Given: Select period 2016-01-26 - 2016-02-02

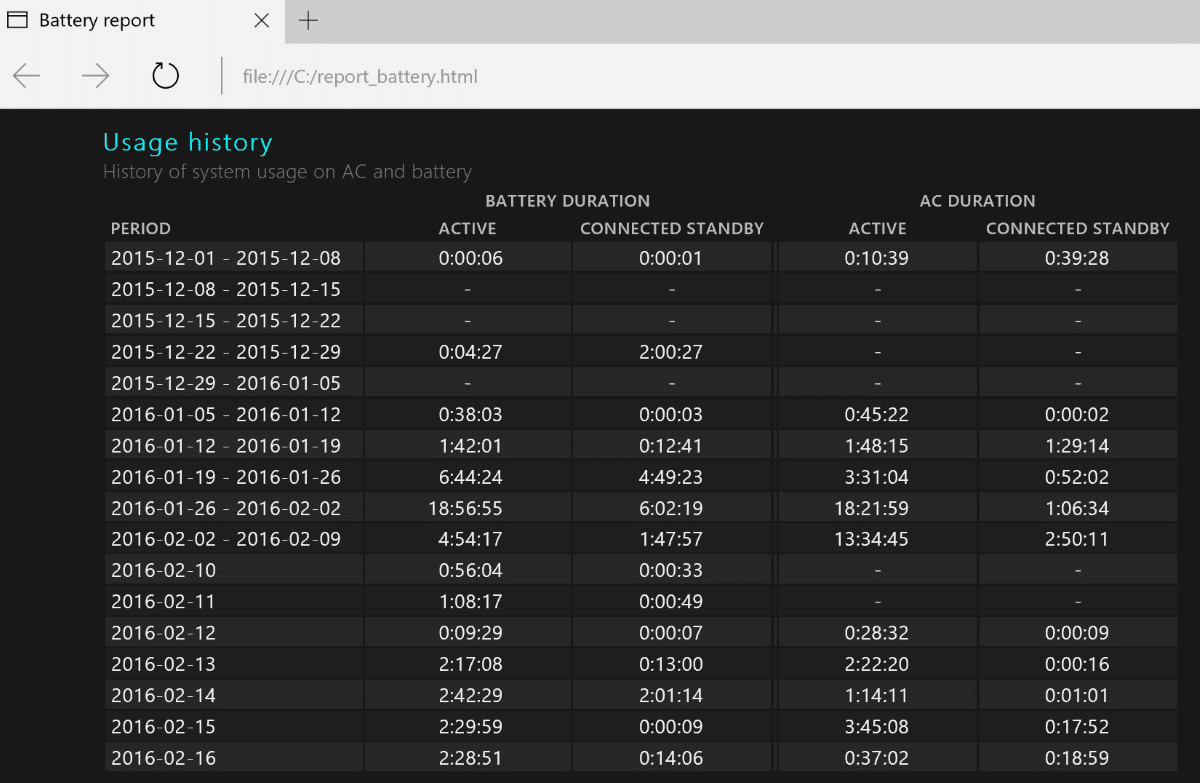Looking at the screenshot, I should [226, 508].
